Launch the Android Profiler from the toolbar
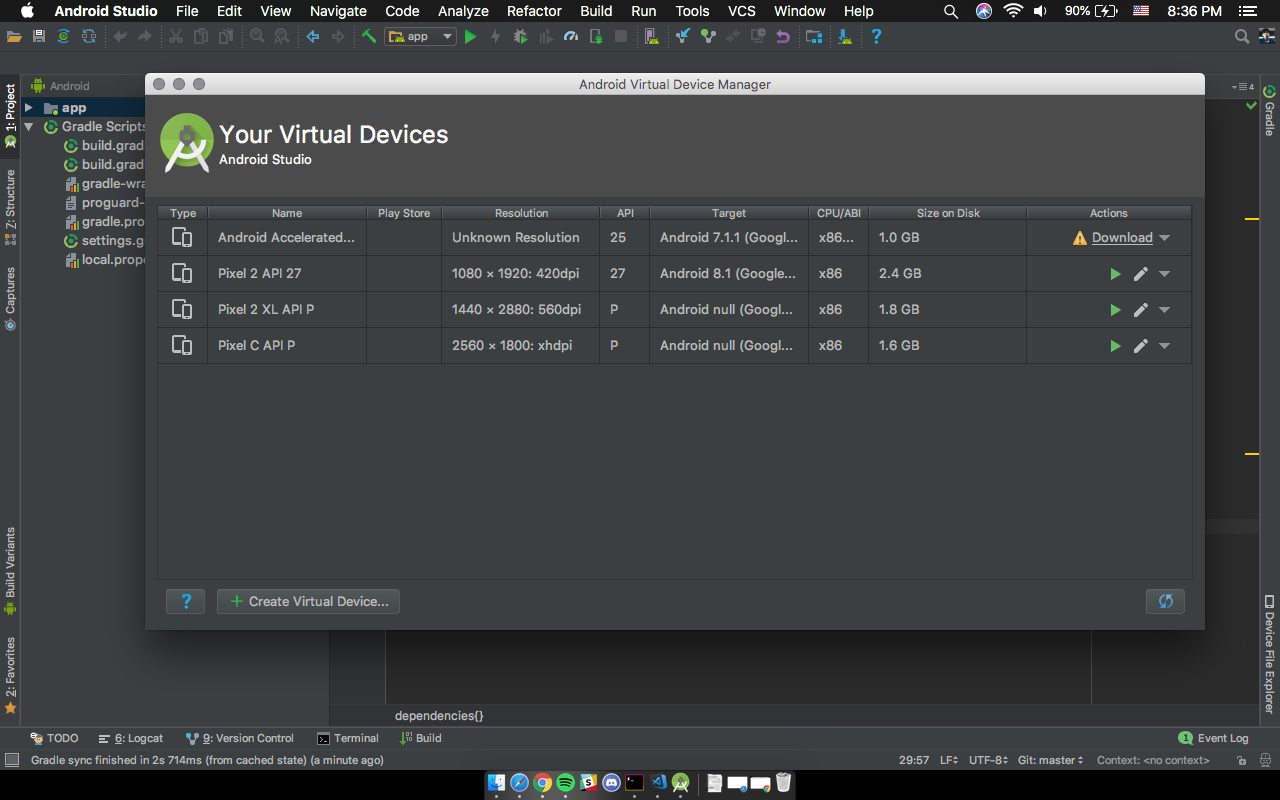 point(570,36)
